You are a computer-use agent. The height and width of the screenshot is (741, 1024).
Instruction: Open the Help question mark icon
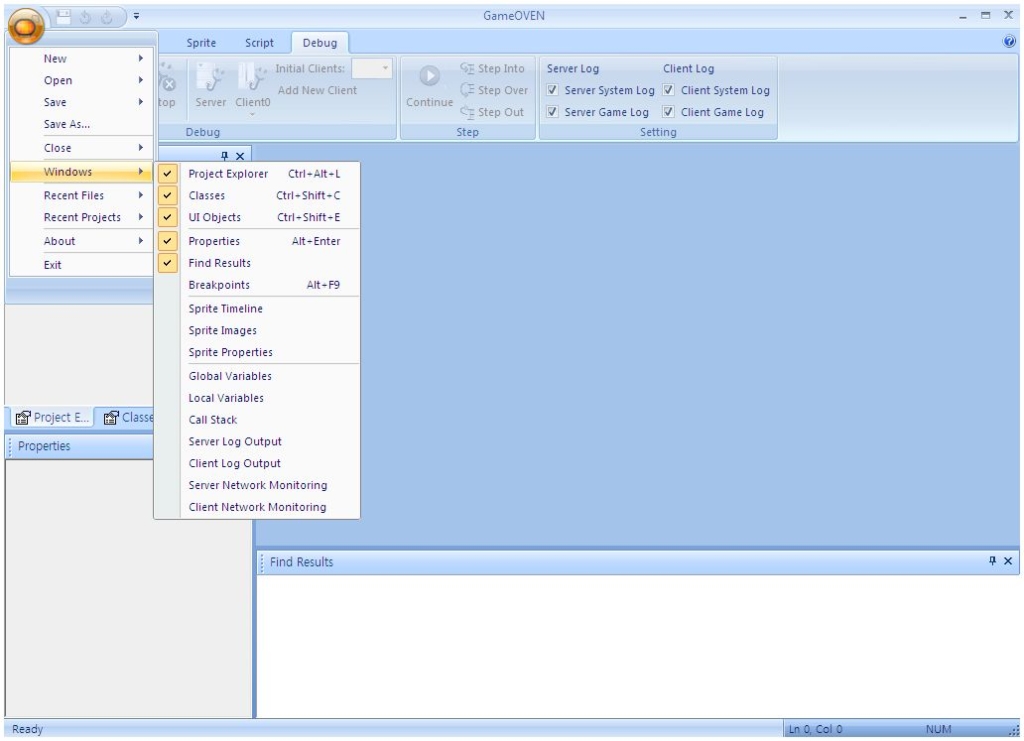click(x=1009, y=42)
